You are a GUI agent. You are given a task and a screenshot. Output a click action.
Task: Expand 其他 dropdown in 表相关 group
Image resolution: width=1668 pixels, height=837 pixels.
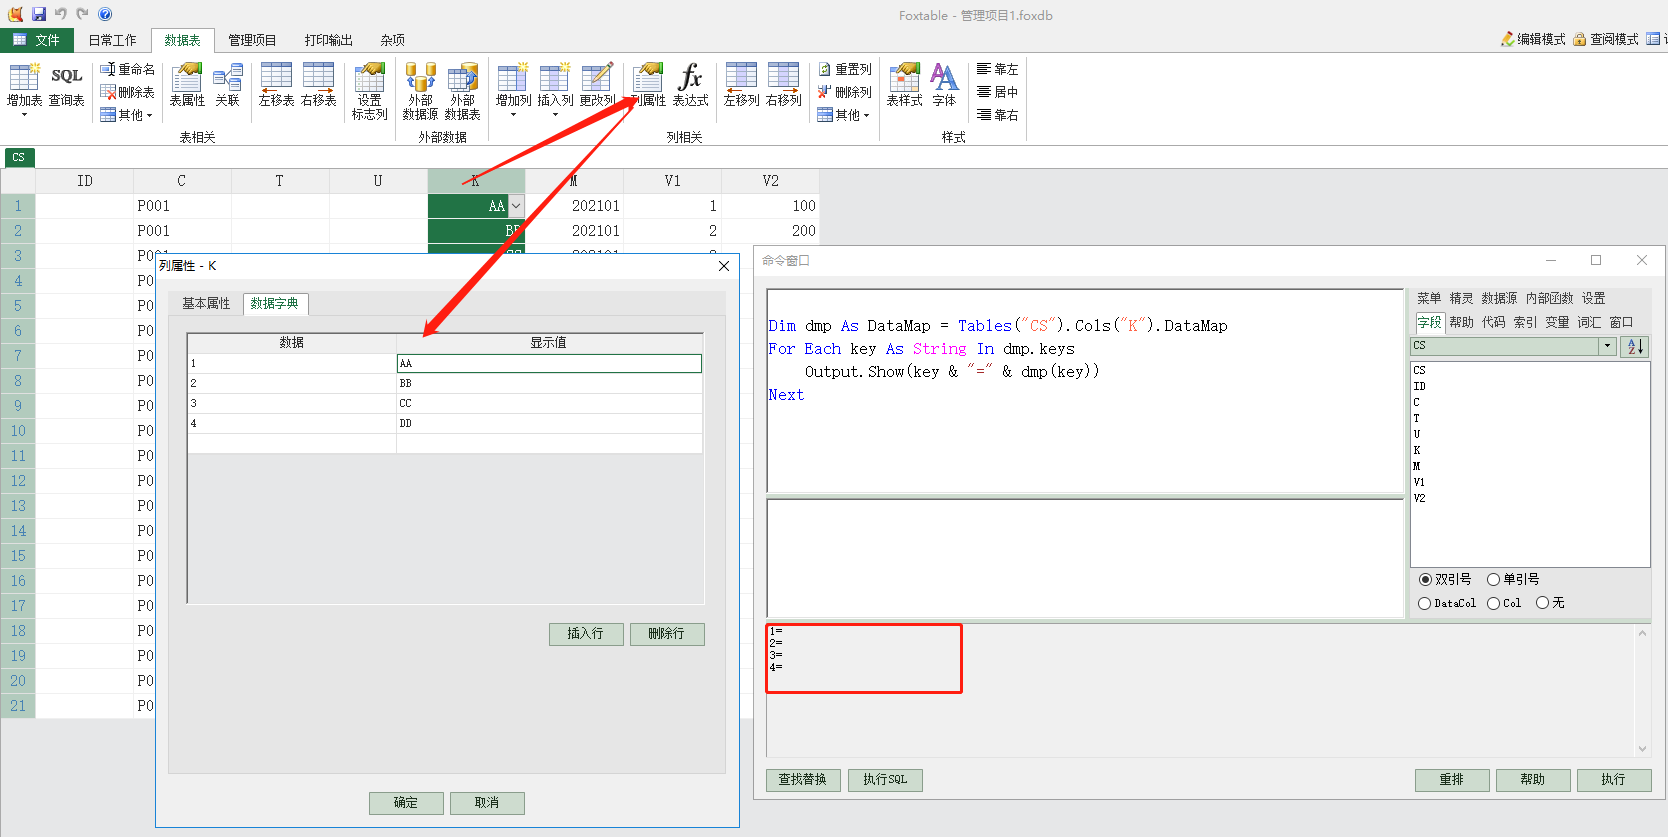pos(127,115)
